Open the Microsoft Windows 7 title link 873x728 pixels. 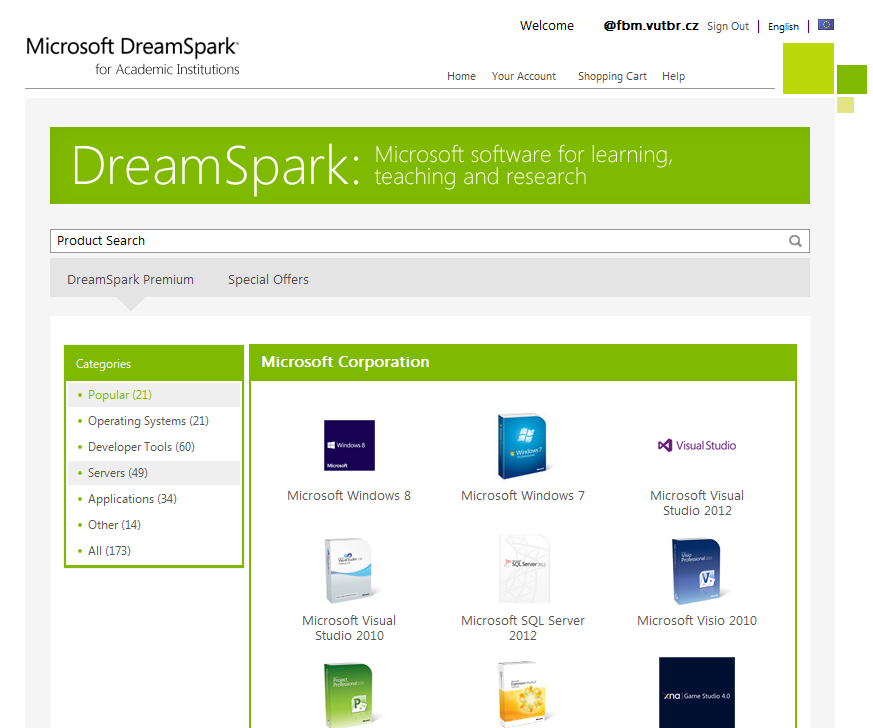pos(523,495)
